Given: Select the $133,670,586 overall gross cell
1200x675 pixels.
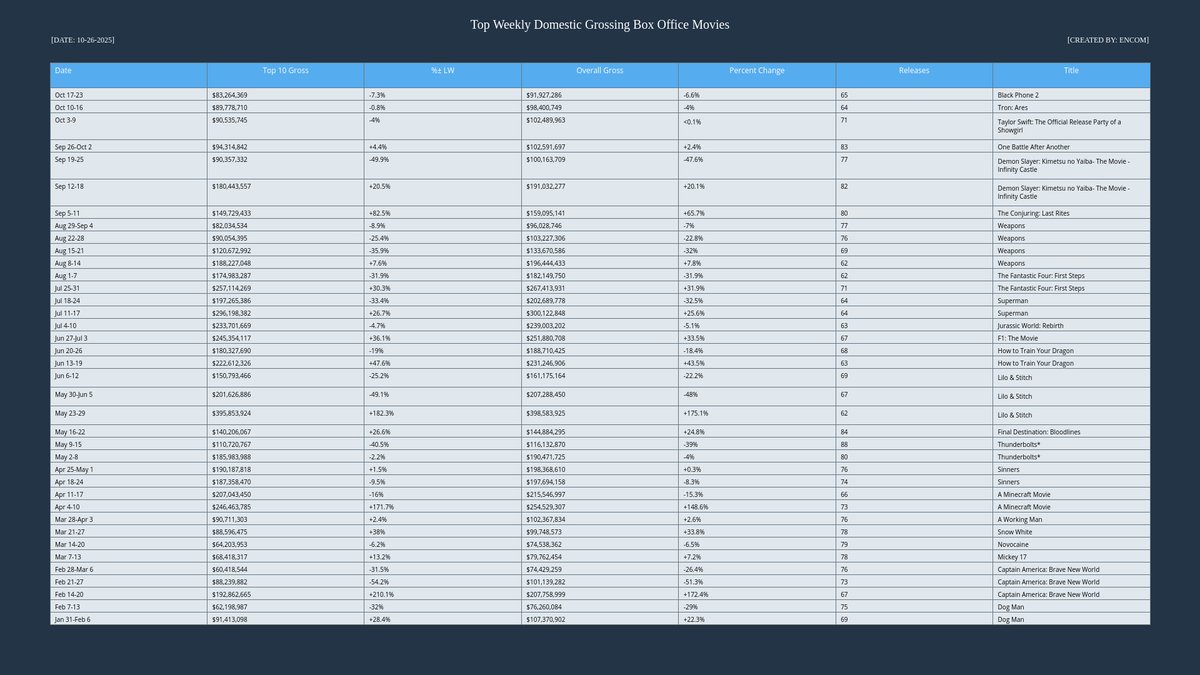Looking at the screenshot, I should pos(600,251).
